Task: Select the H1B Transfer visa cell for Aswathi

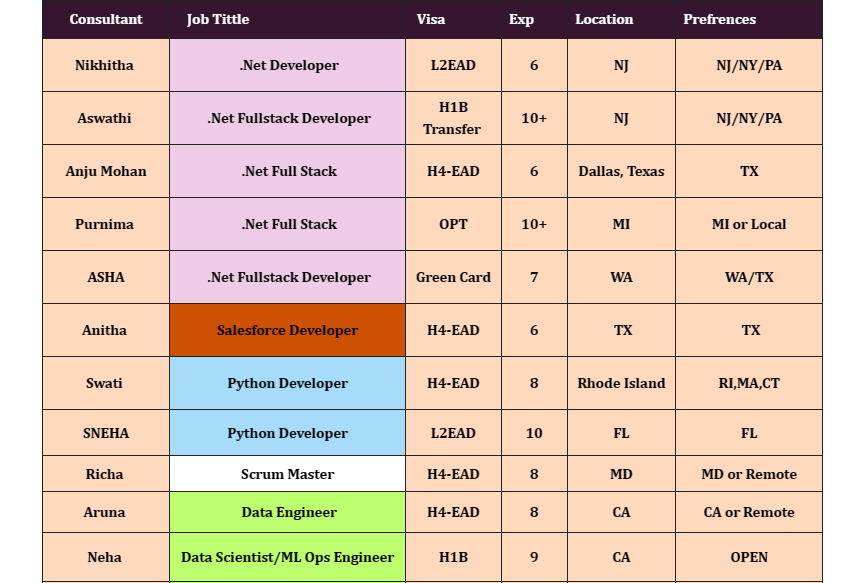Action: point(452,118)
